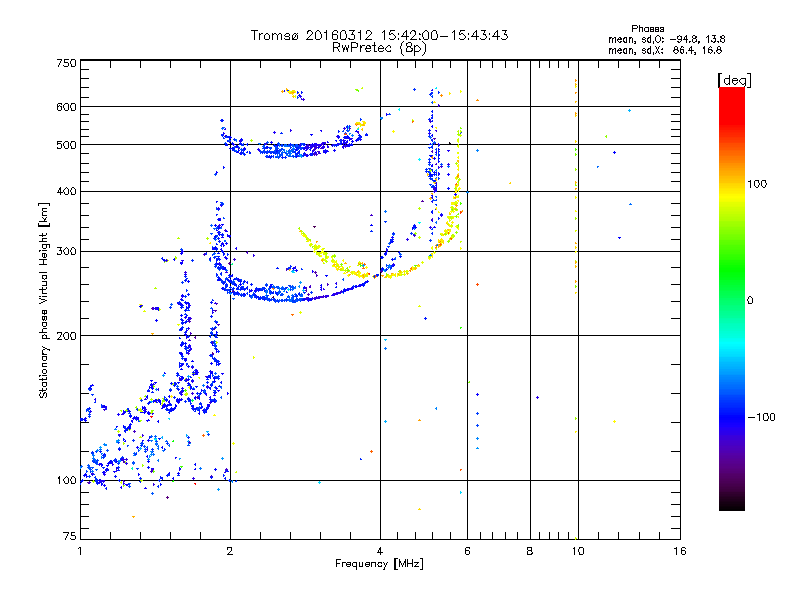
Task: Click the x-axis label "1"
Action: pos(80,551)
